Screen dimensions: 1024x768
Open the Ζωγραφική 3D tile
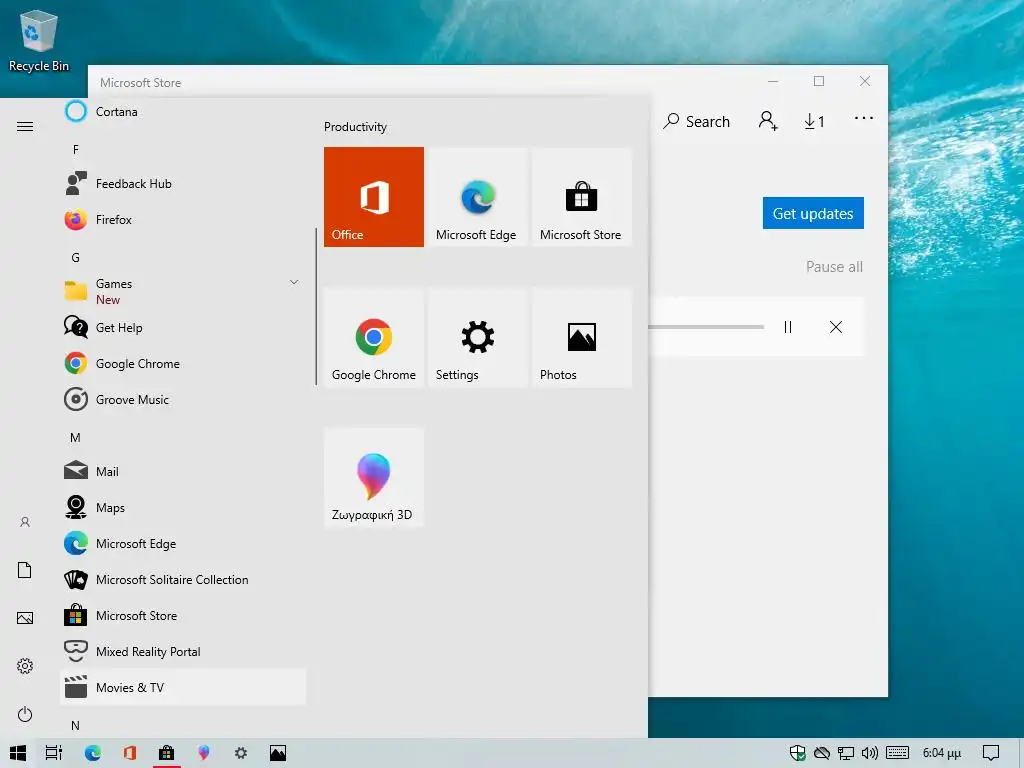[x=374, y=477]
